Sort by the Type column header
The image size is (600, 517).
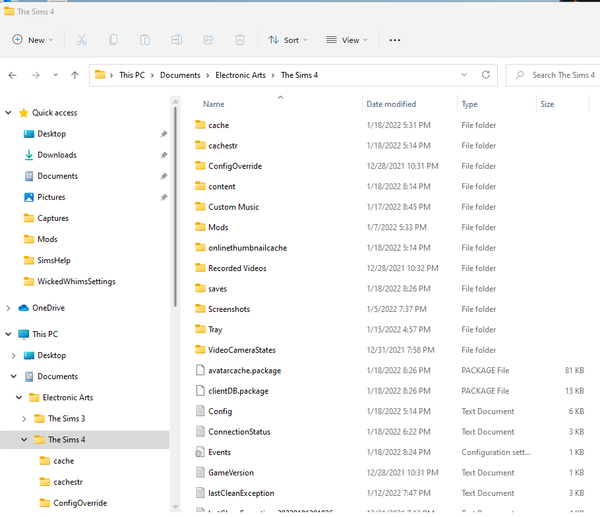tap(469, 104)
